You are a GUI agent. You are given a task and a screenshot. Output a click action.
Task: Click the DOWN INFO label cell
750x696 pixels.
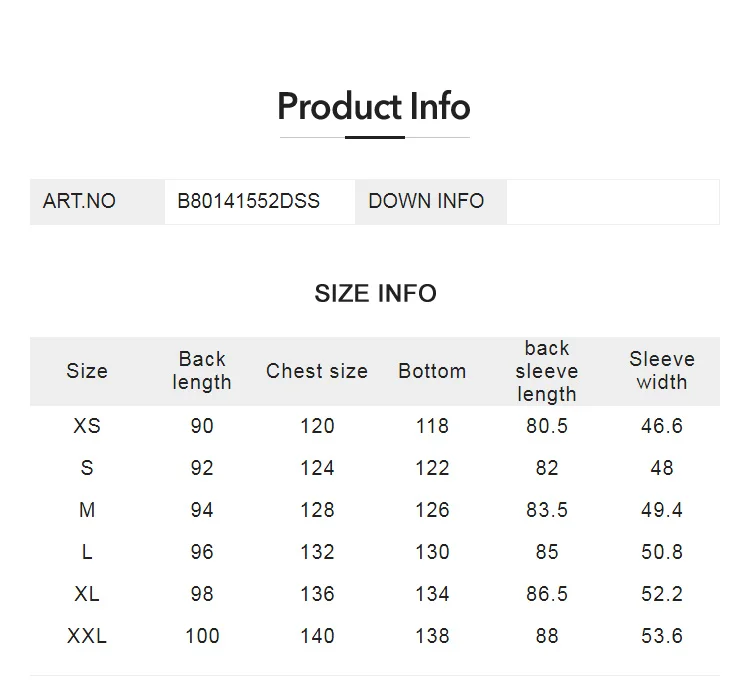pyautogui.click(x=430, y=202)
